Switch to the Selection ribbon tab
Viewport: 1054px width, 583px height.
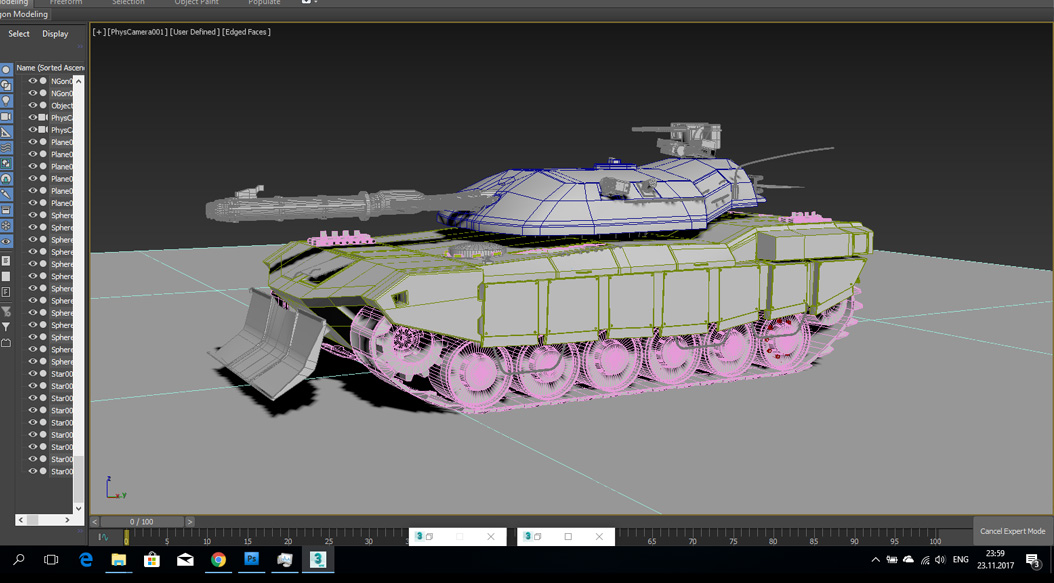tap(128, 2)
